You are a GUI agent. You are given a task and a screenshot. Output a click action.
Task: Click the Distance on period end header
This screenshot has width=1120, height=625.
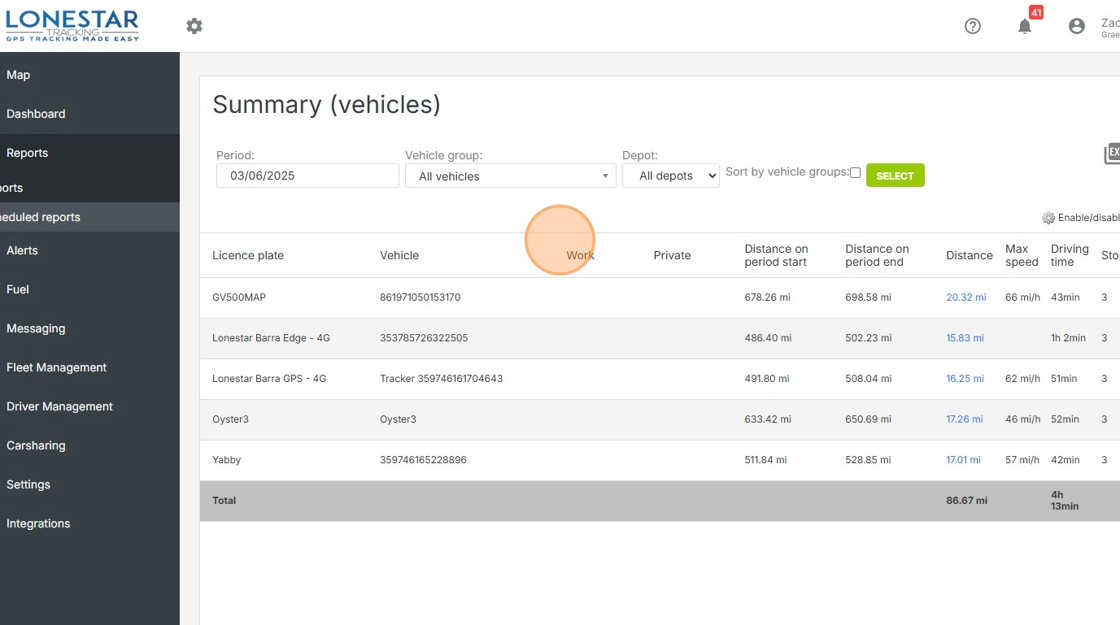point(877,255)
